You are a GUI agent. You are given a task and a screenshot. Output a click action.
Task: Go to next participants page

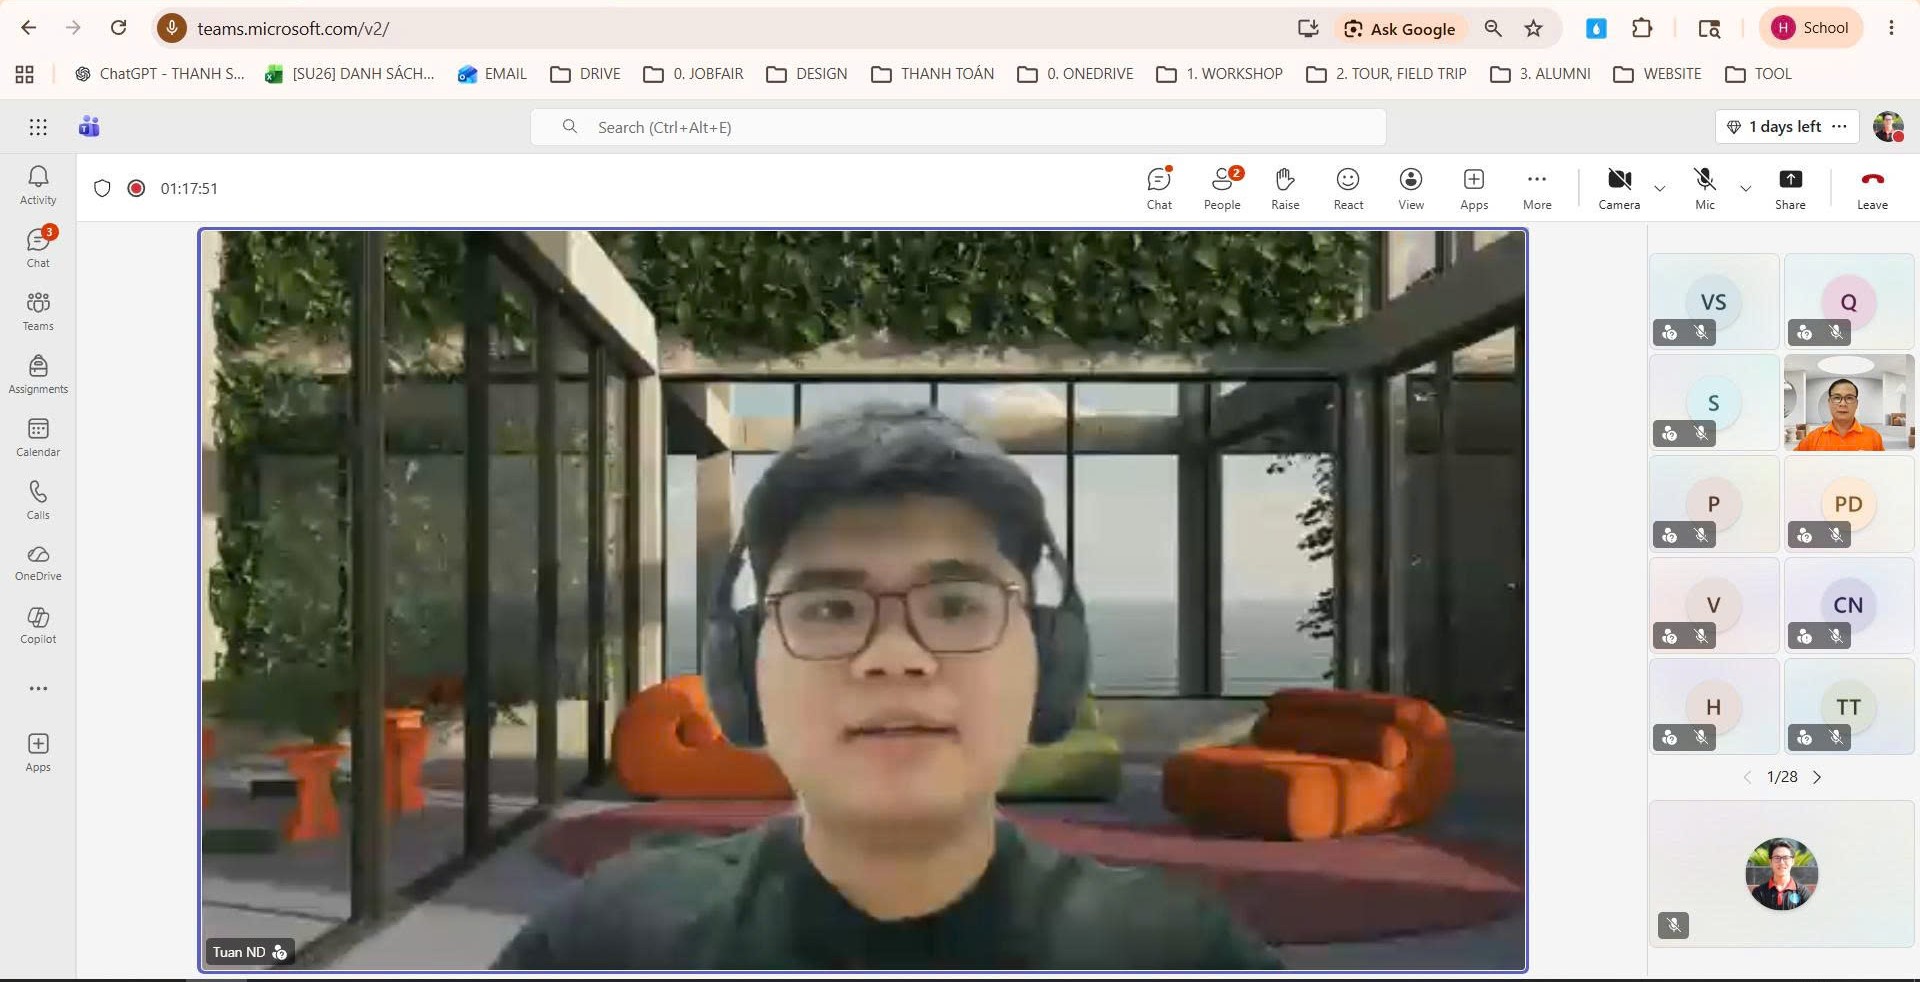1817,777
